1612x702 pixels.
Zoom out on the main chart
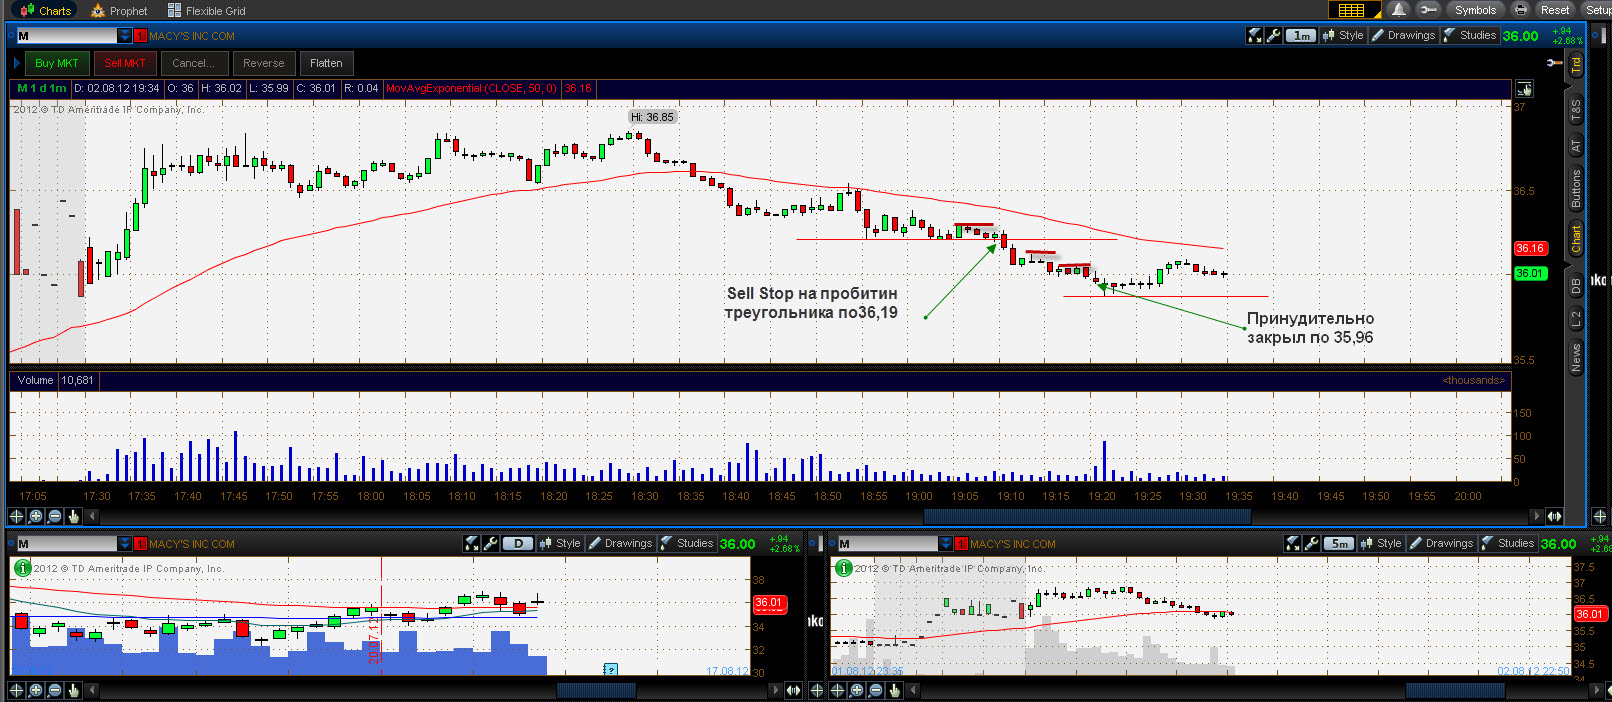[x=55, y=516]
